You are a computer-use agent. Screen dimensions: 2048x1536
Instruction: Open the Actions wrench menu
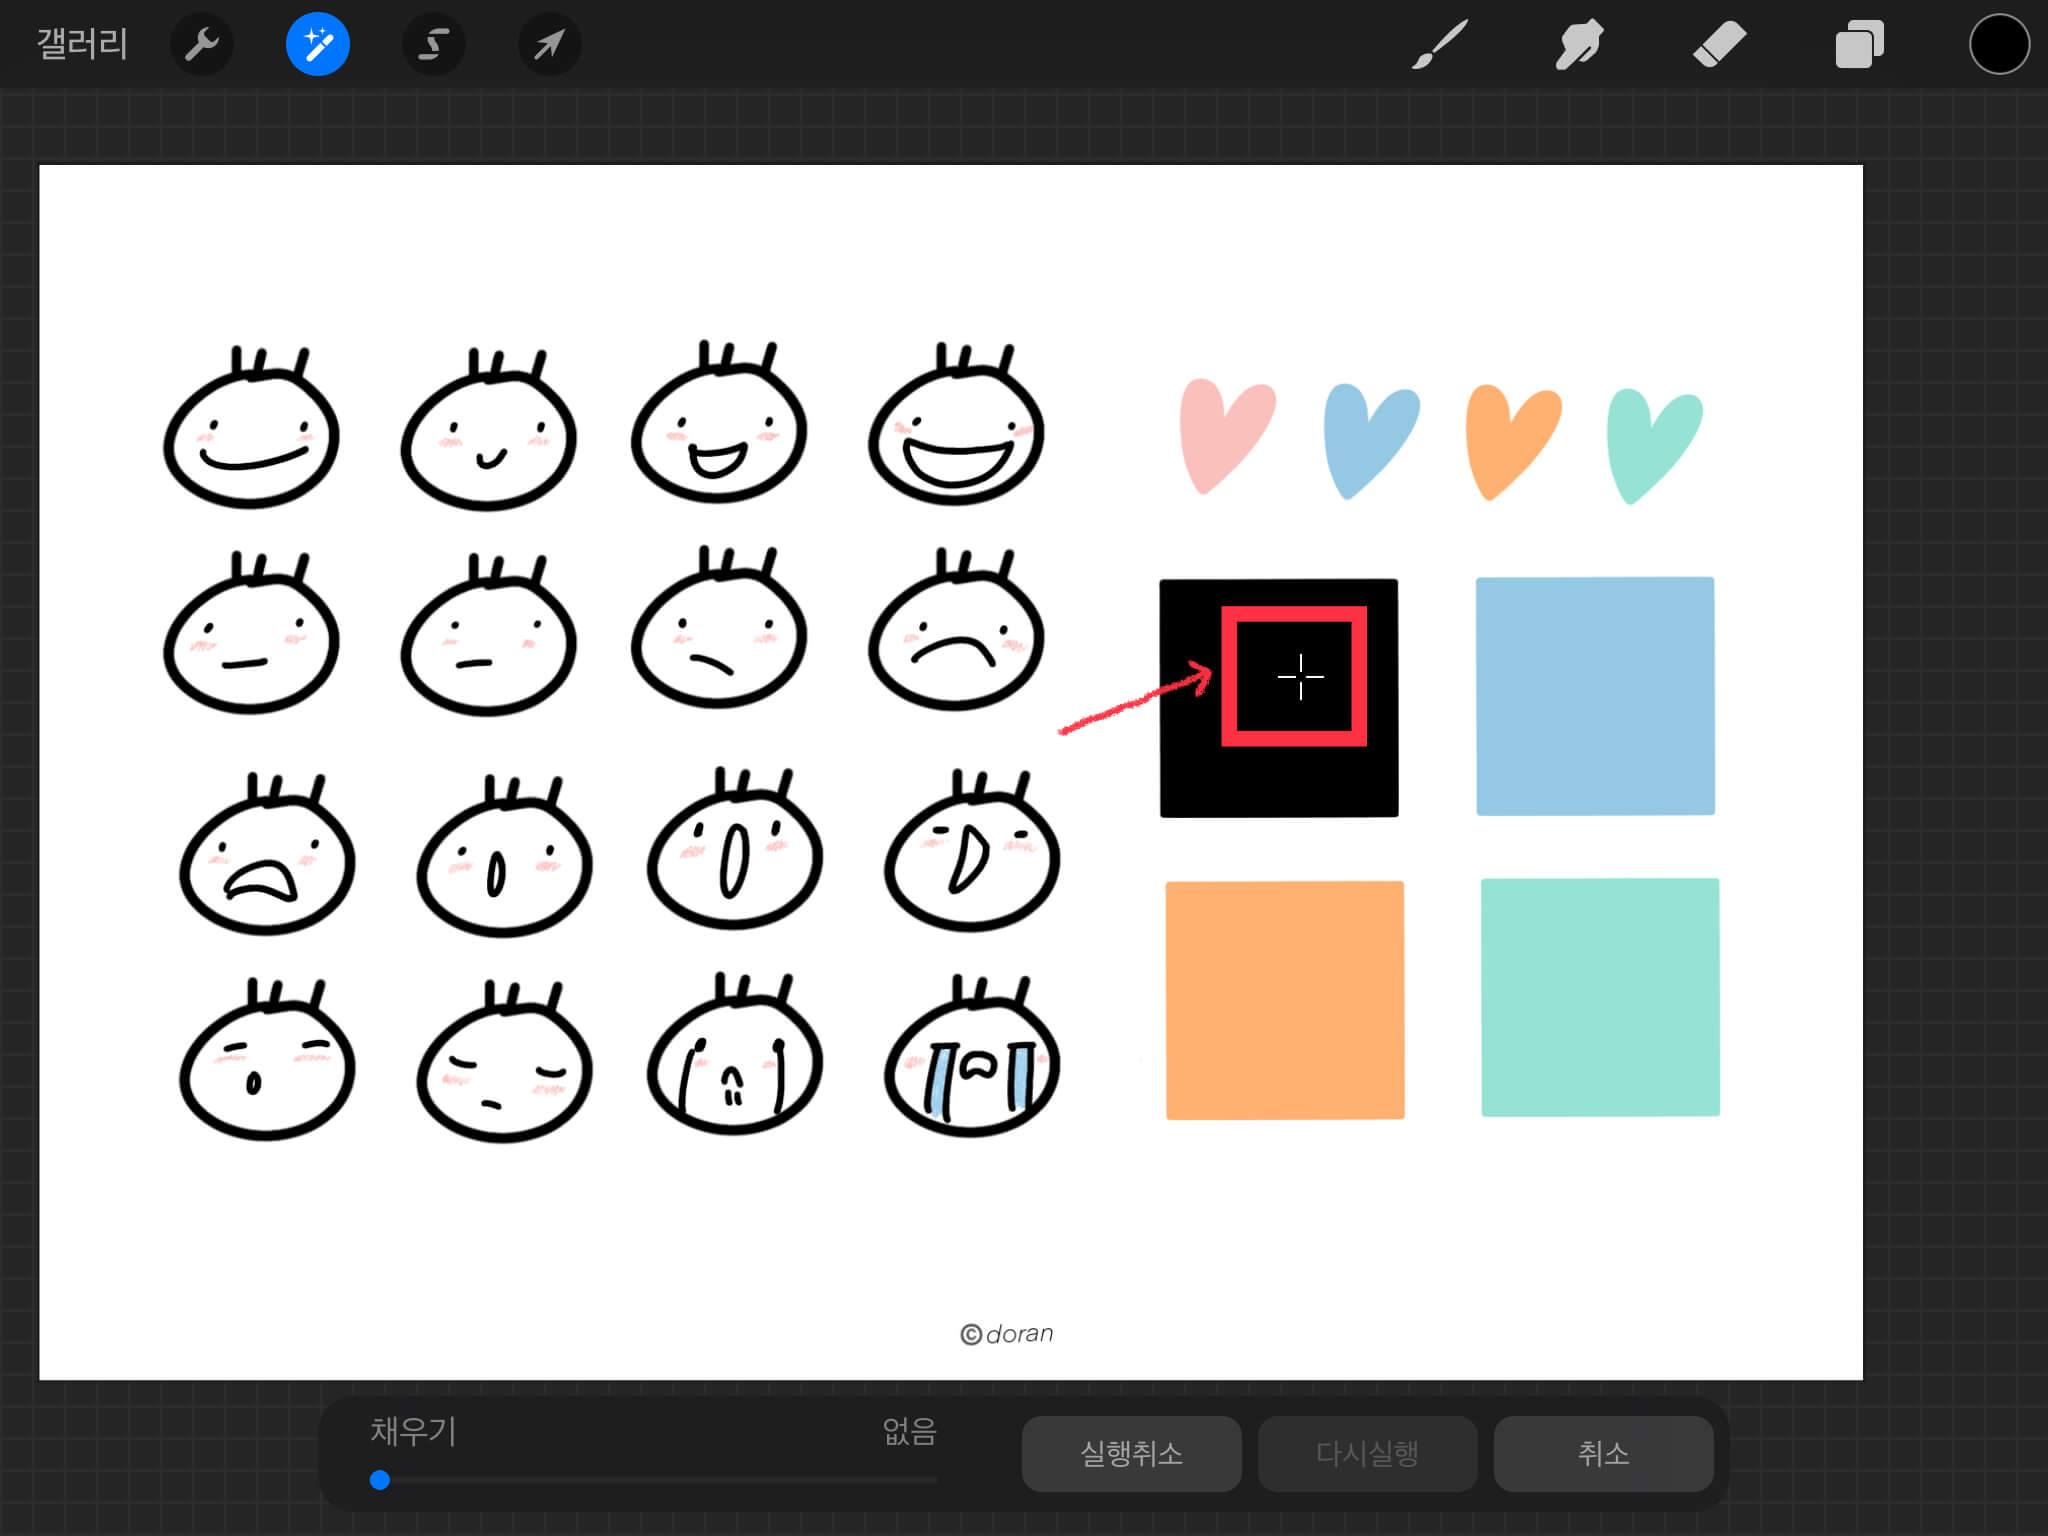pyautogui.click(x=201, y=45)
